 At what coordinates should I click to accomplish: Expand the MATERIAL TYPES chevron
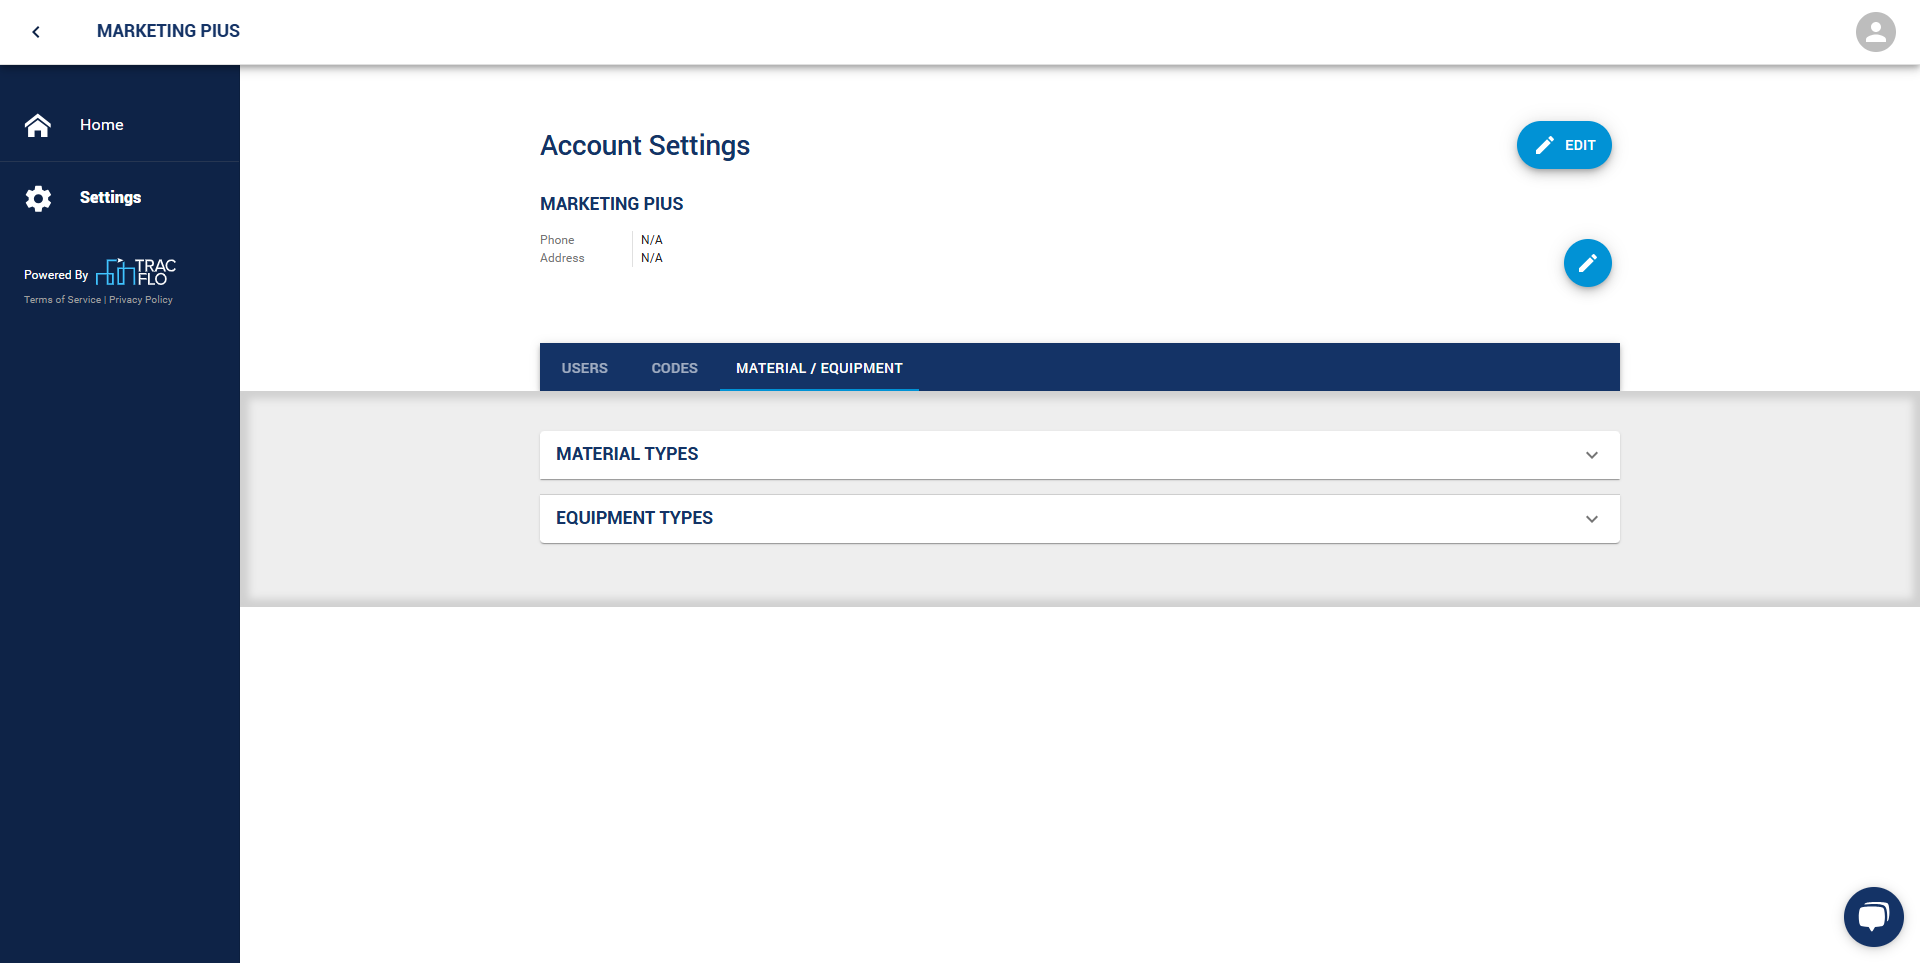[x=1591, y=455]
